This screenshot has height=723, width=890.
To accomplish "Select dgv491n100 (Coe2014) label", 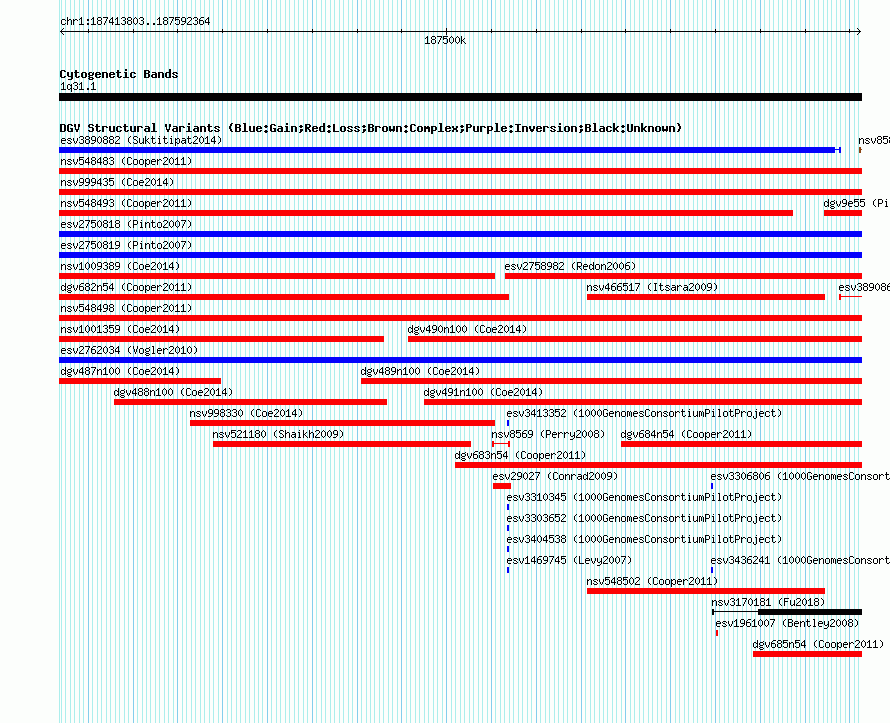I will (483, 392).
